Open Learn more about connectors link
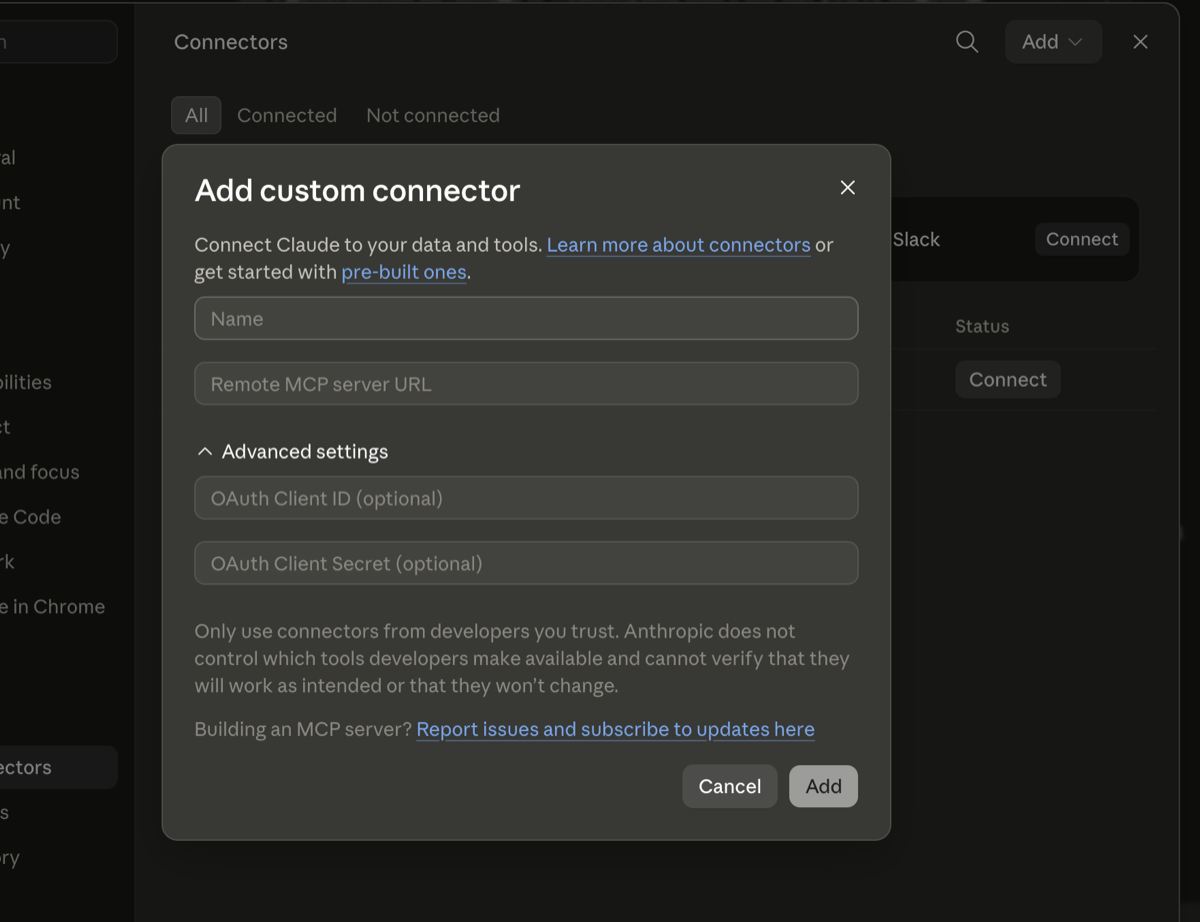Image resolution: width=1200 pixels, height=922 pixels. pyautogui.click(x=678, y=245)
